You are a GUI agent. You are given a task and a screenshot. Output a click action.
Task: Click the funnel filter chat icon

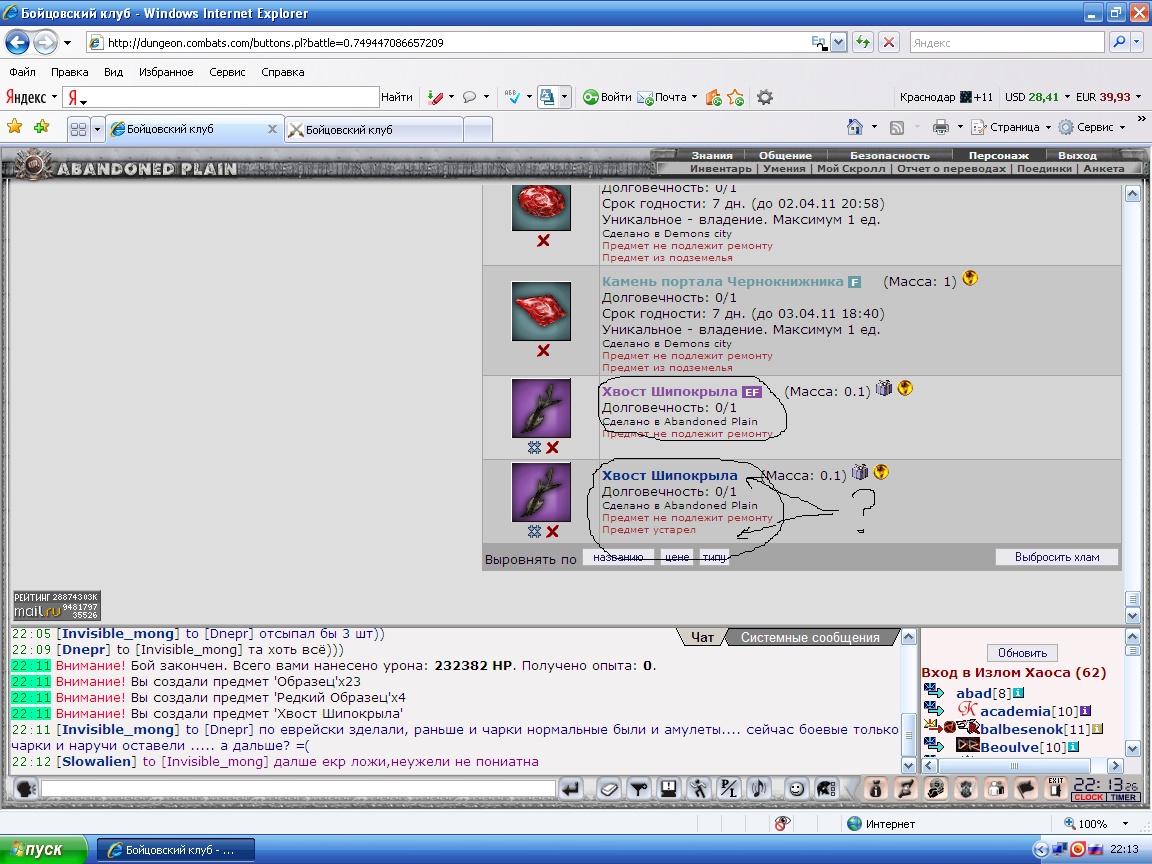pos(638,789)
